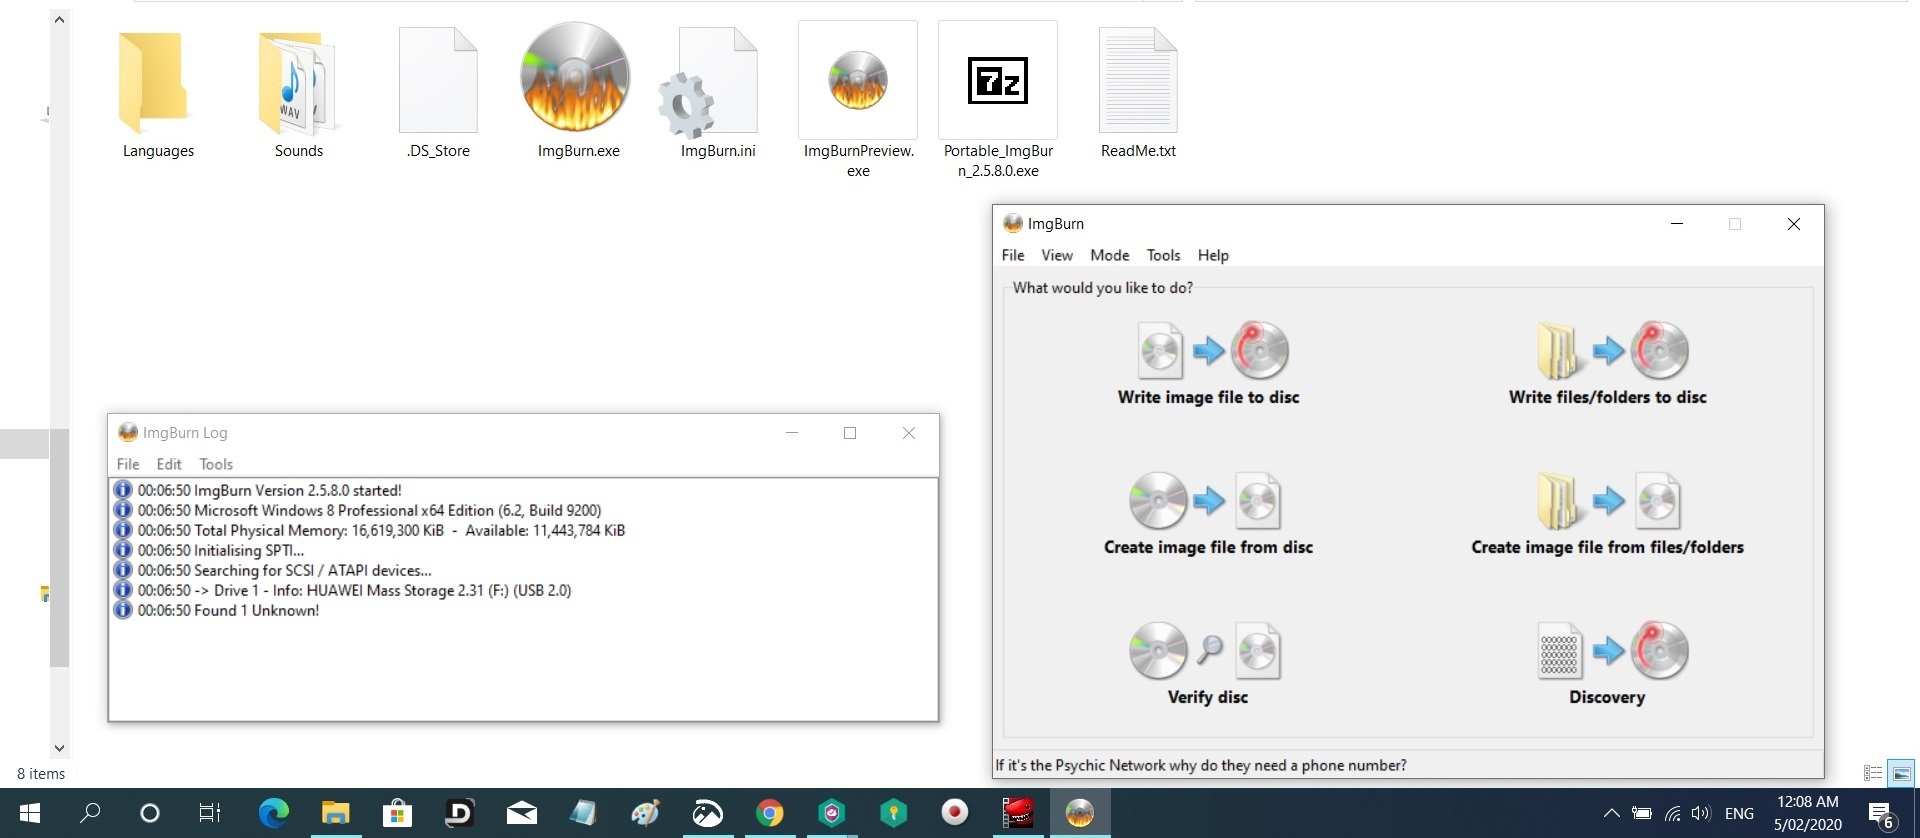The image size is (1920, 838).
Task: Close the ImgBurn main window
Action: (x=1794, y=224)
